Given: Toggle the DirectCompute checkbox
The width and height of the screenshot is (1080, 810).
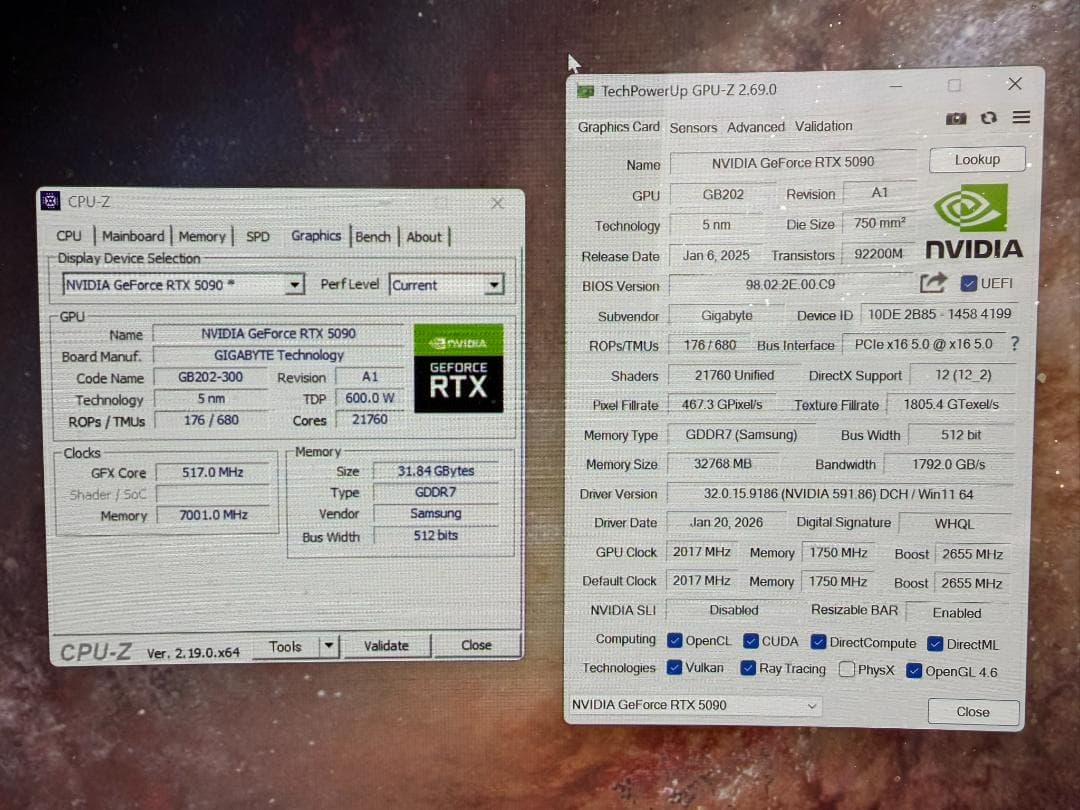Looking at the screenshot, I should coord(818,642).
